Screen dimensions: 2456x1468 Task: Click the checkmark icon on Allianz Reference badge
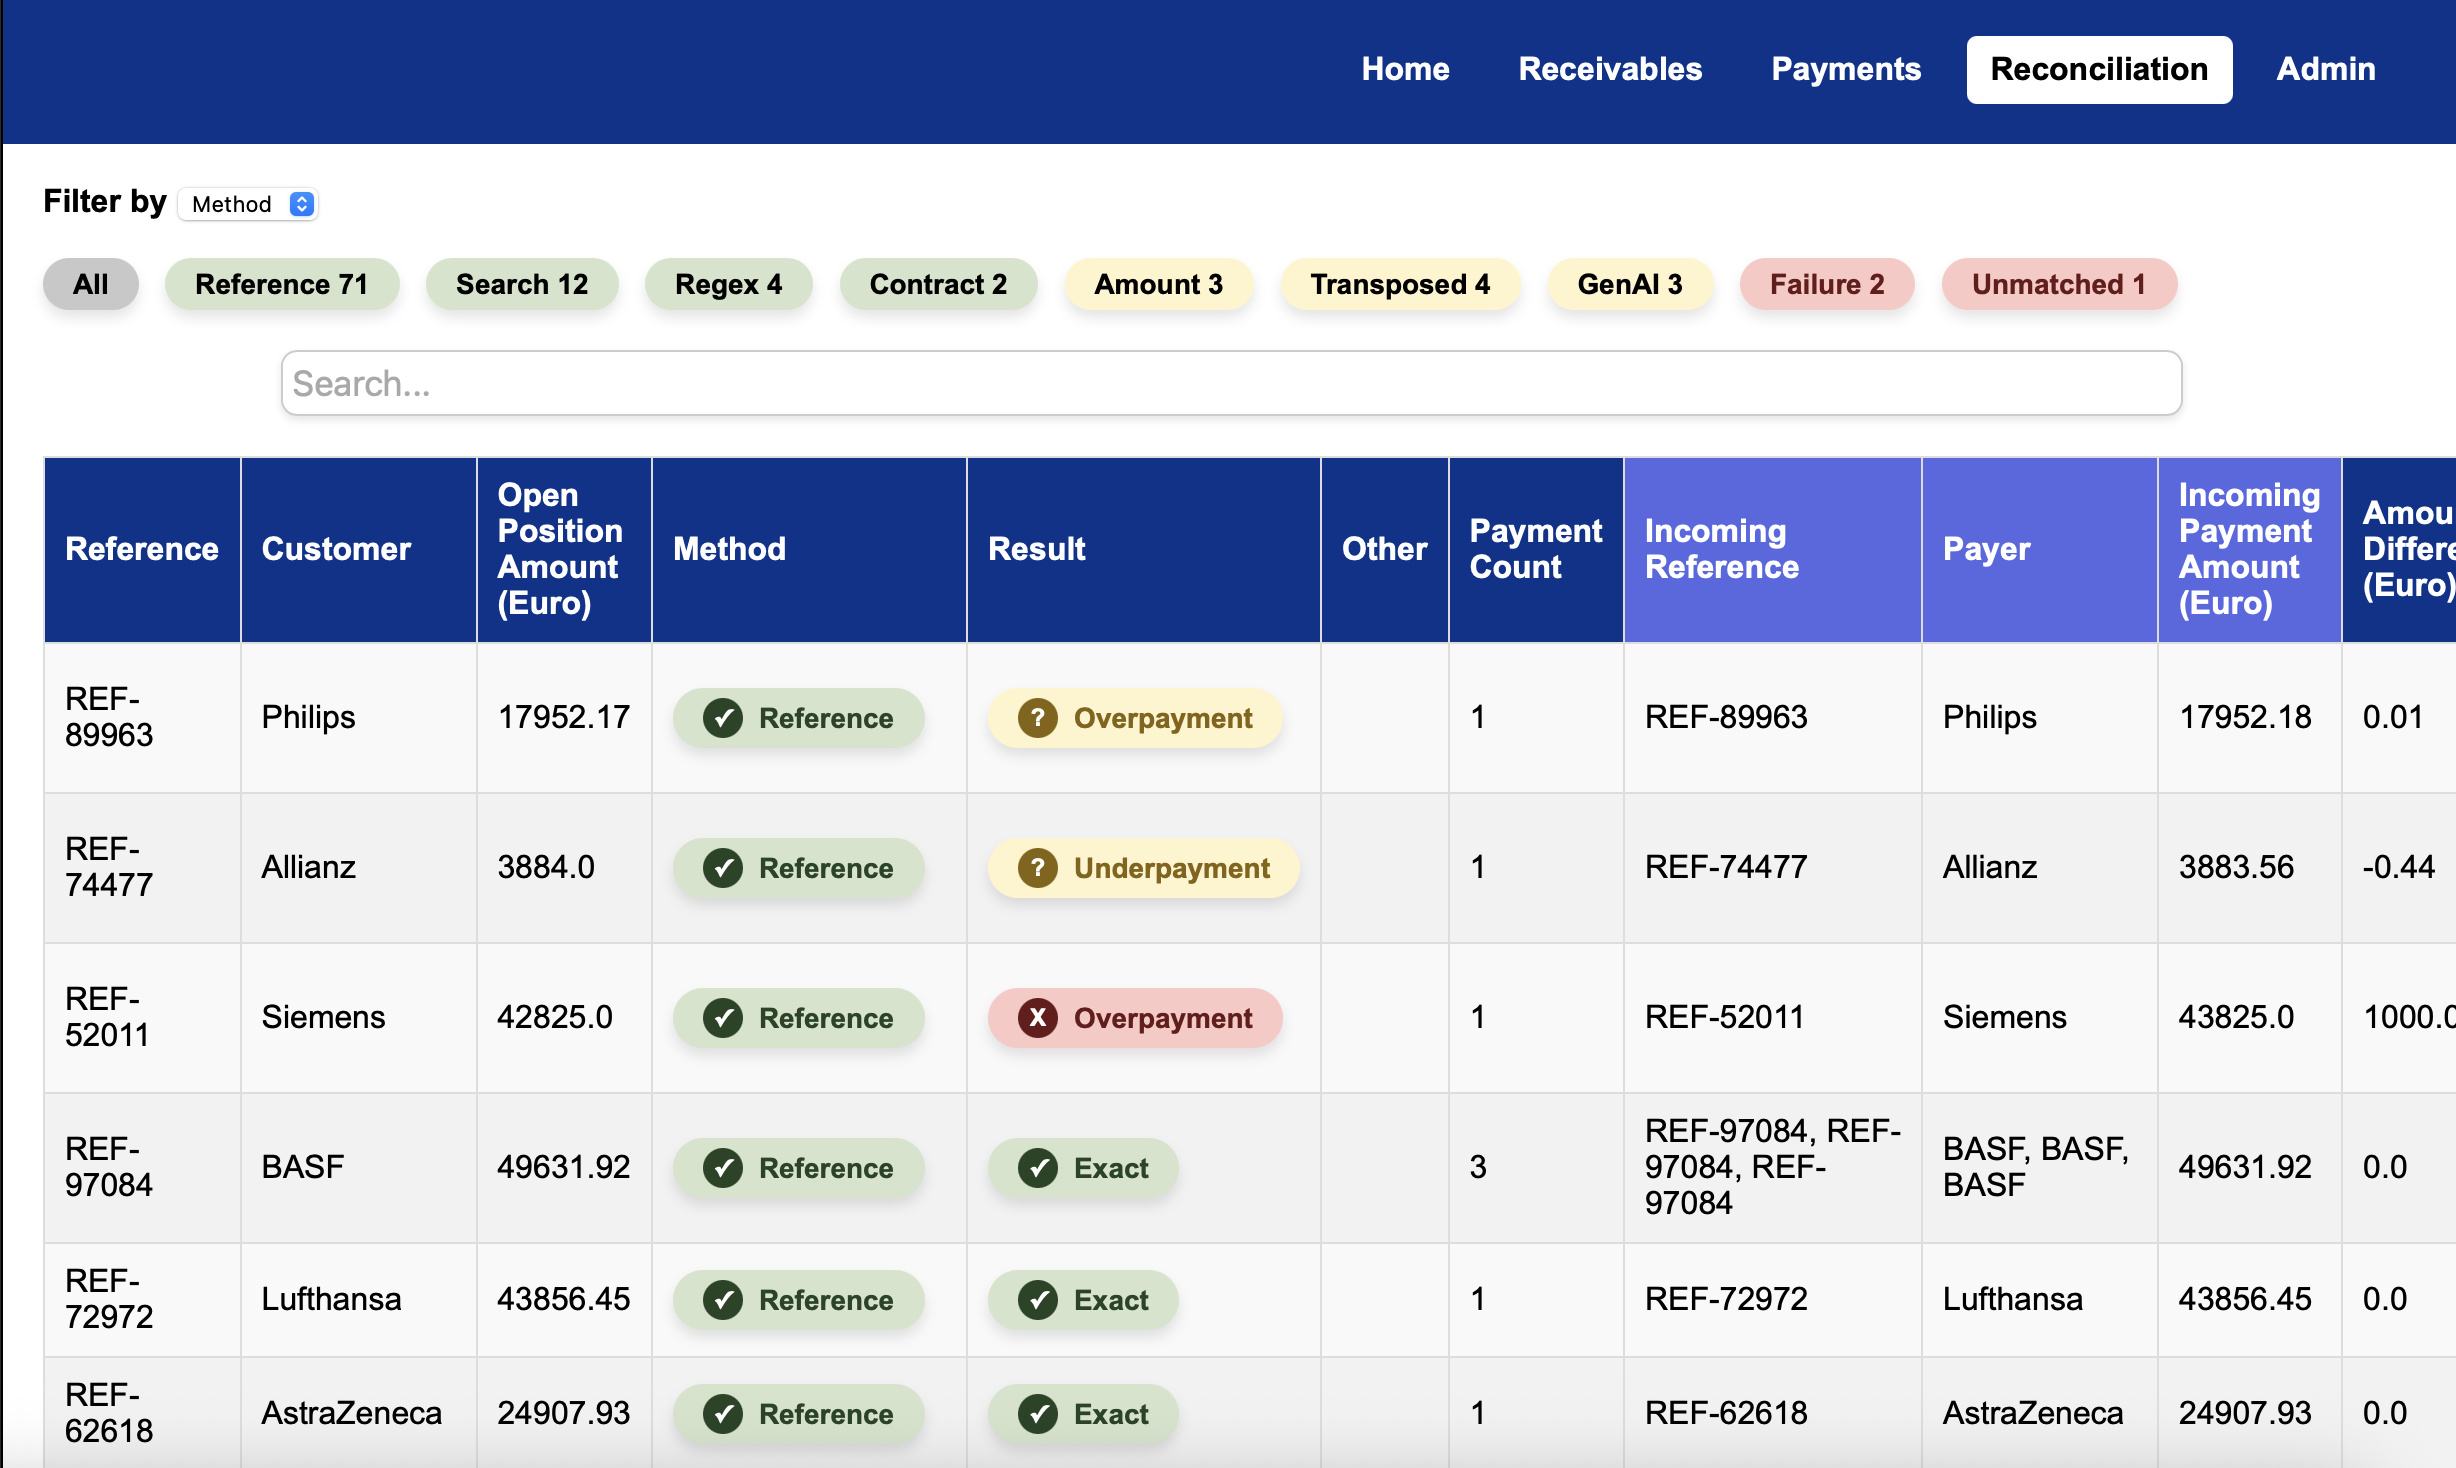click(723, 868)
